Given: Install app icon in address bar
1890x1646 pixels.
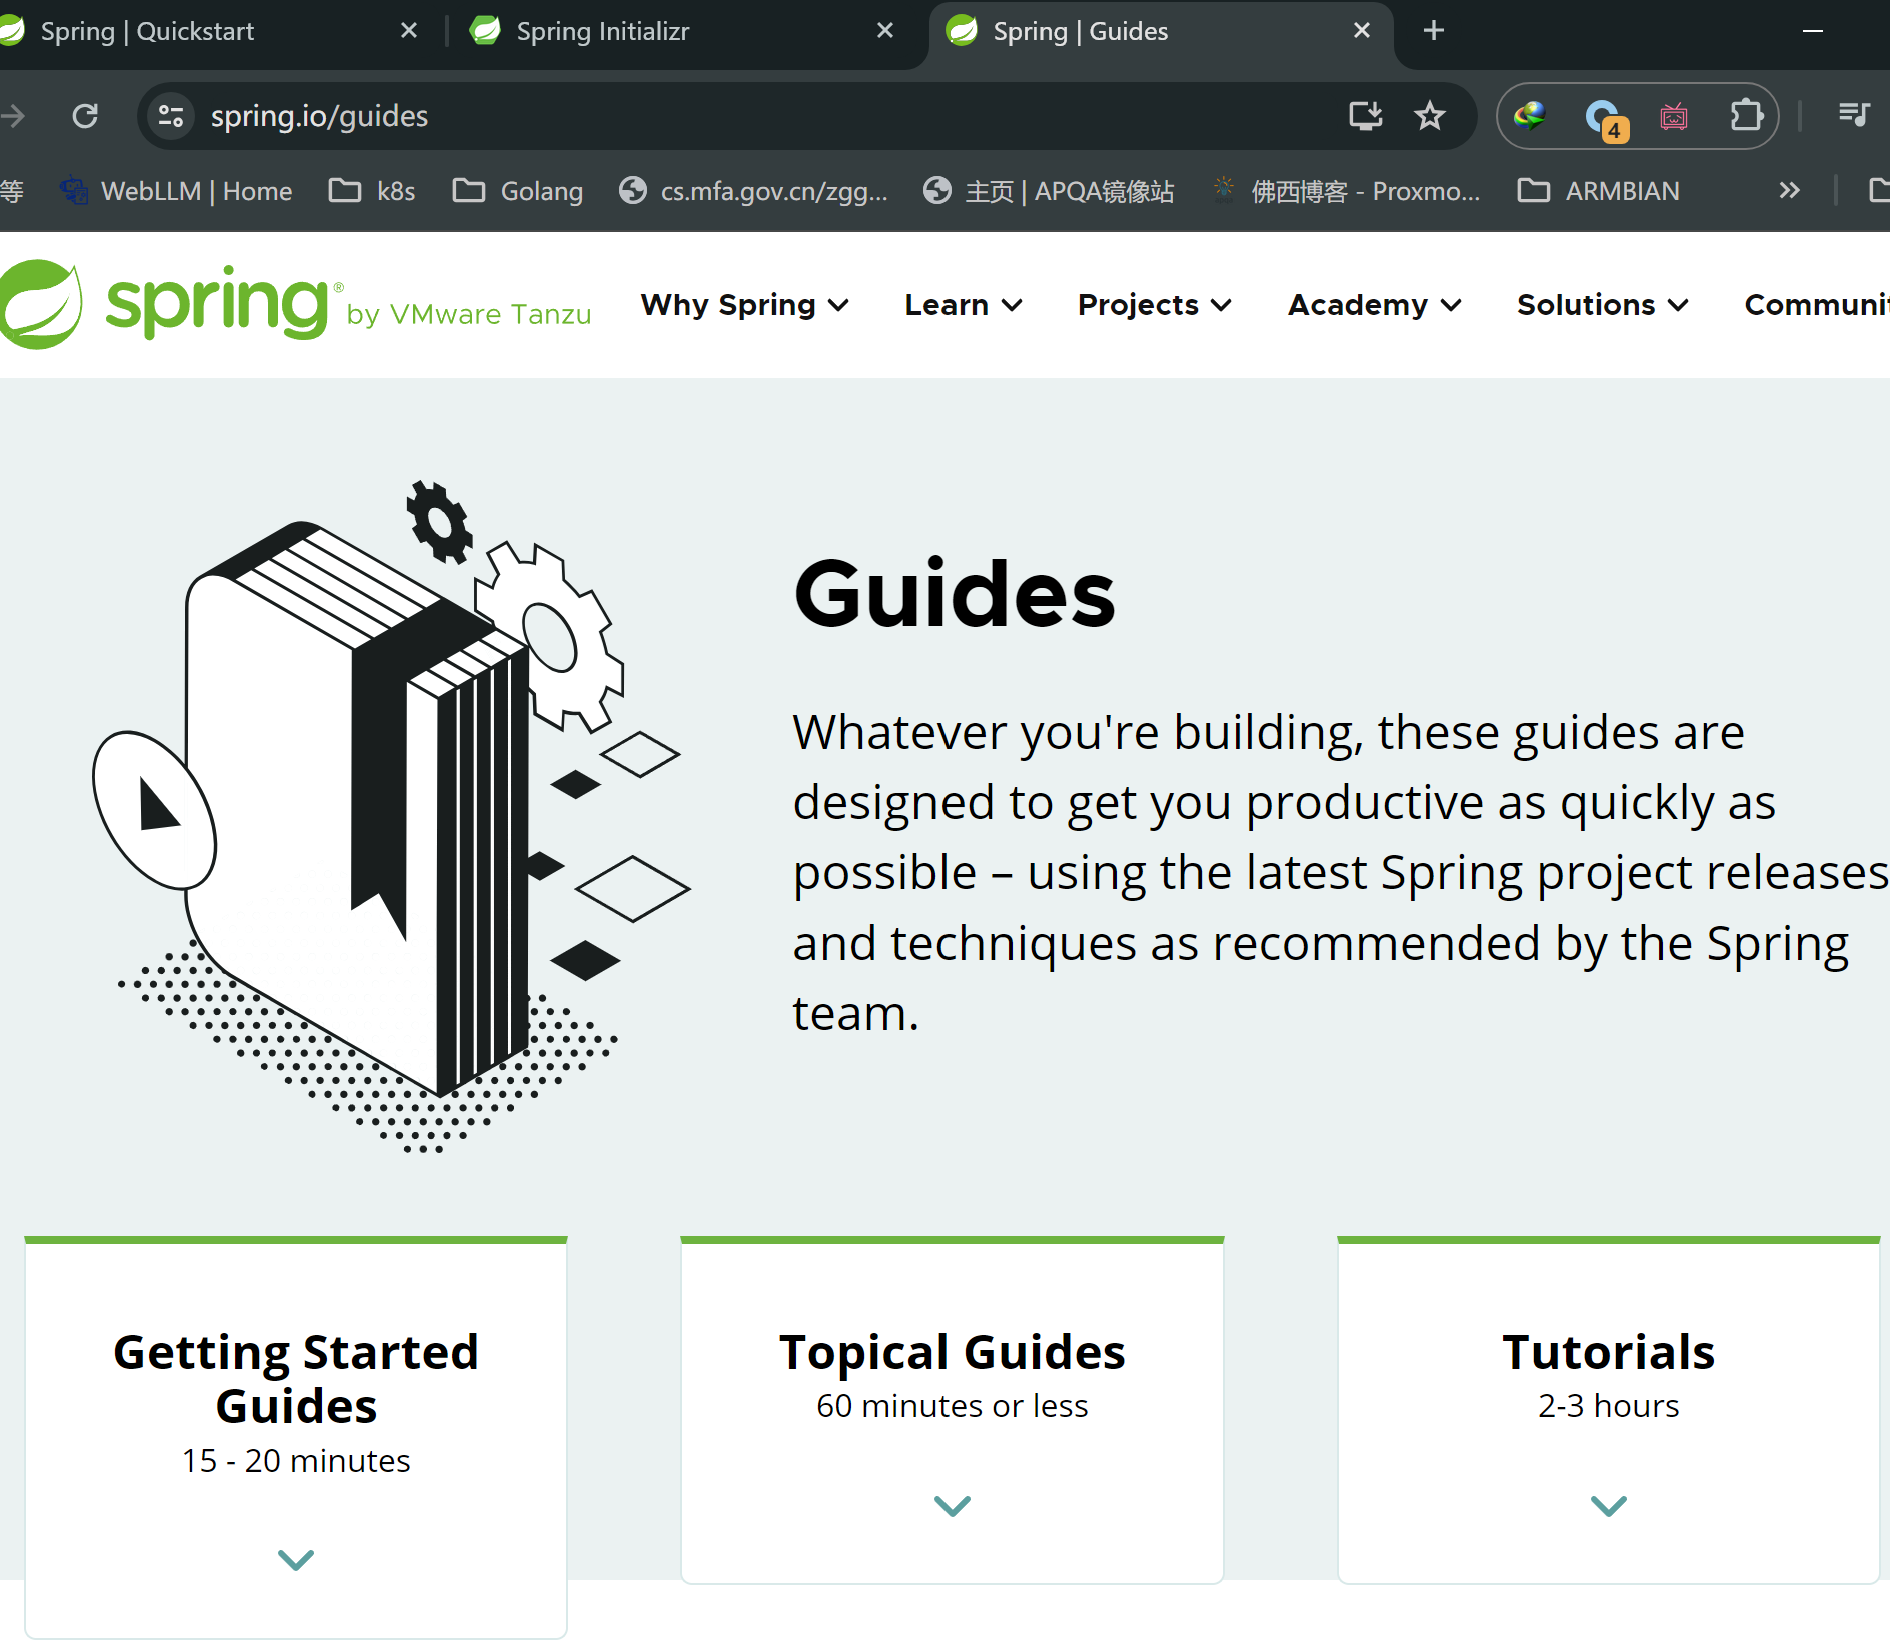Looking at the screenshot, I should [1365, 116].
